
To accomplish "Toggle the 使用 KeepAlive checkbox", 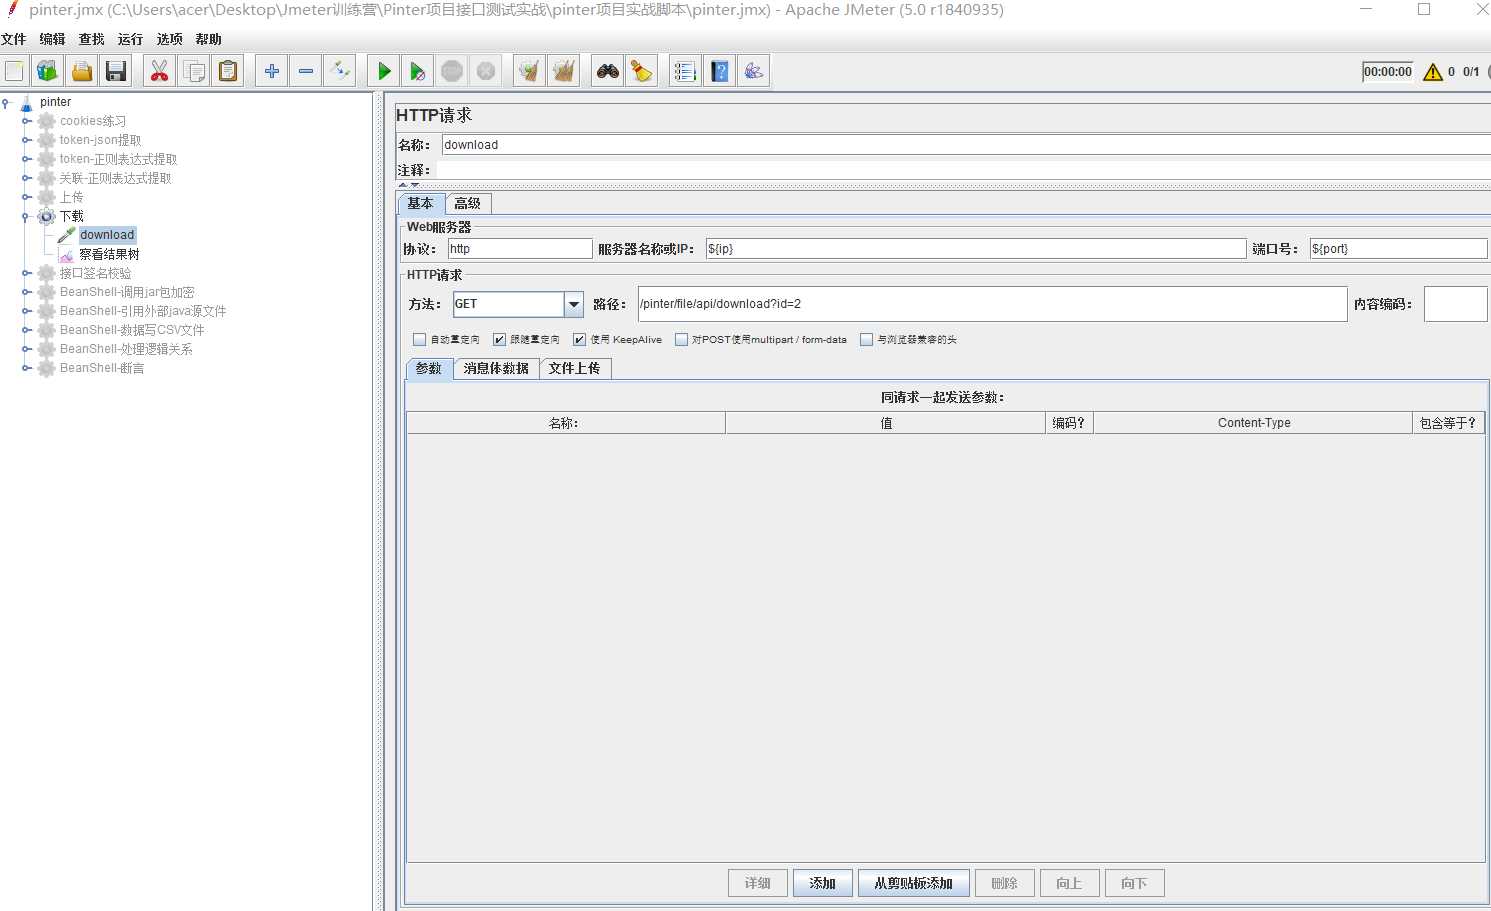I will (x=579, y=340).
